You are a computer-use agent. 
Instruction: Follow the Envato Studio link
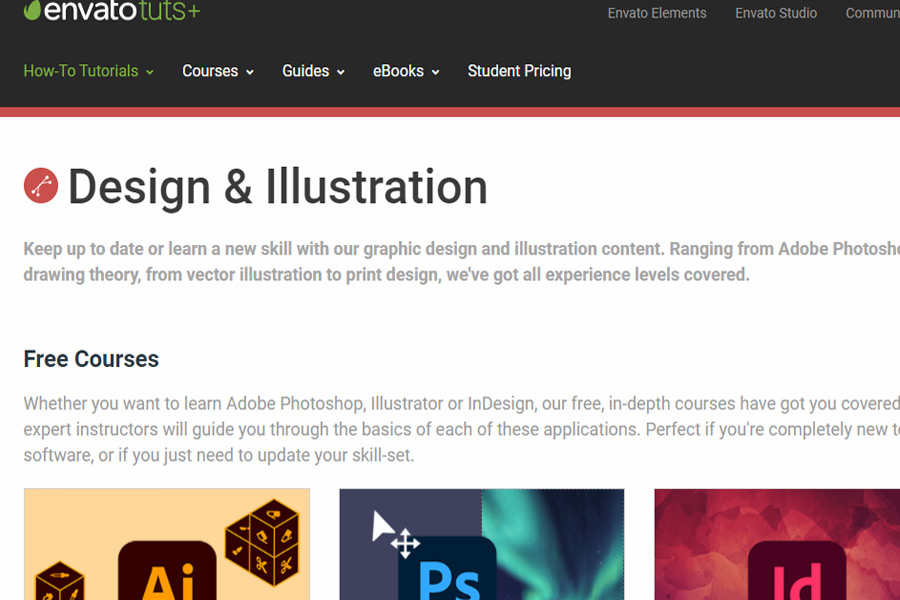click(775, 13)
